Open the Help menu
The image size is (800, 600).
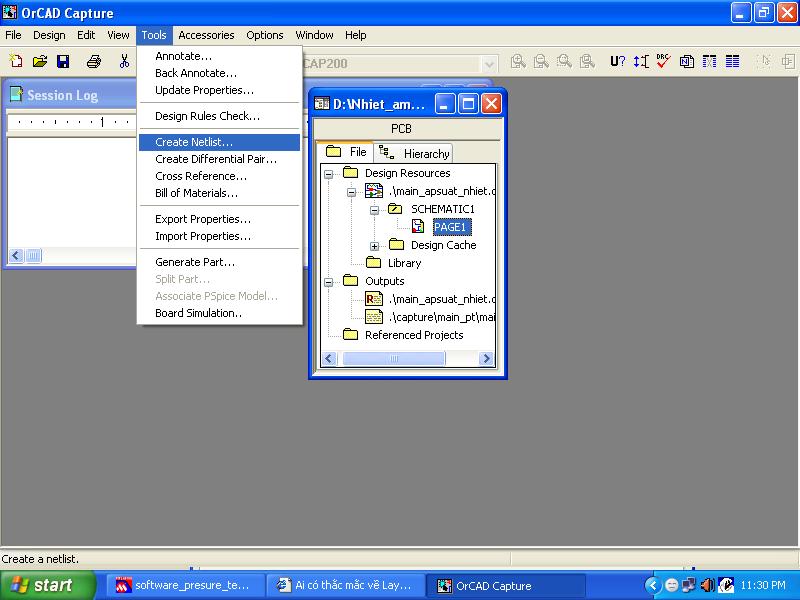tap(356, 35)
